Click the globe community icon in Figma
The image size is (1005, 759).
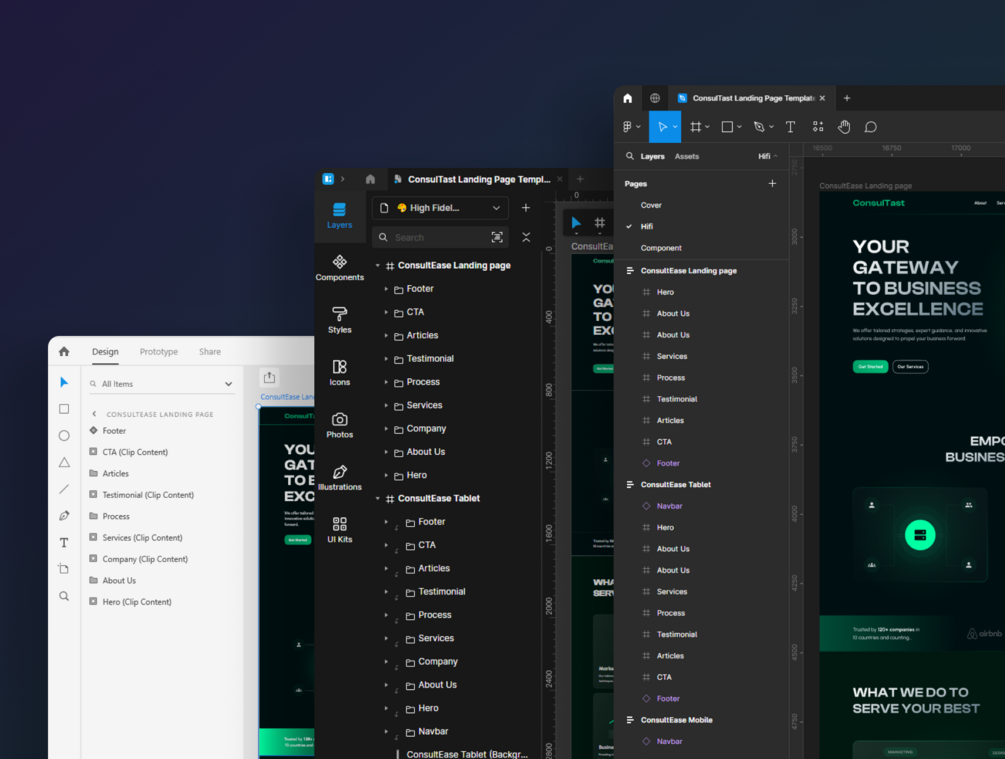click(654, 98)
